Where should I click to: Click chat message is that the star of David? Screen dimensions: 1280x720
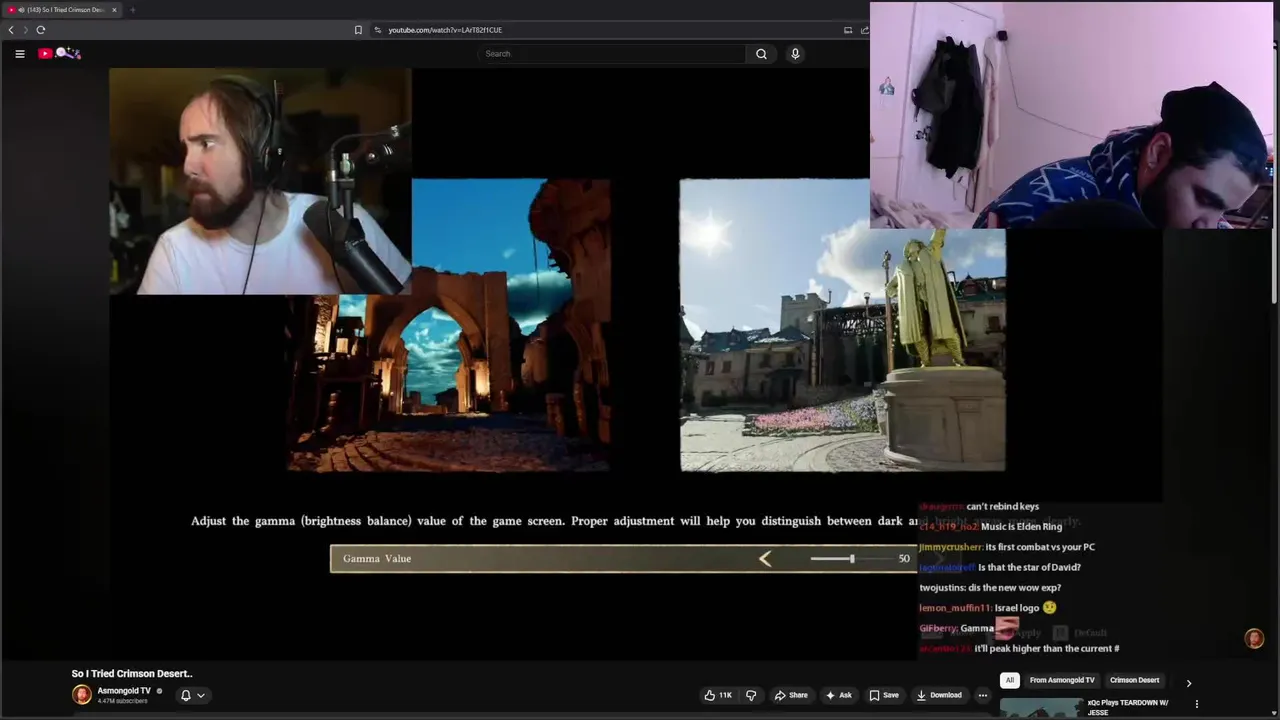(1029, 567)
